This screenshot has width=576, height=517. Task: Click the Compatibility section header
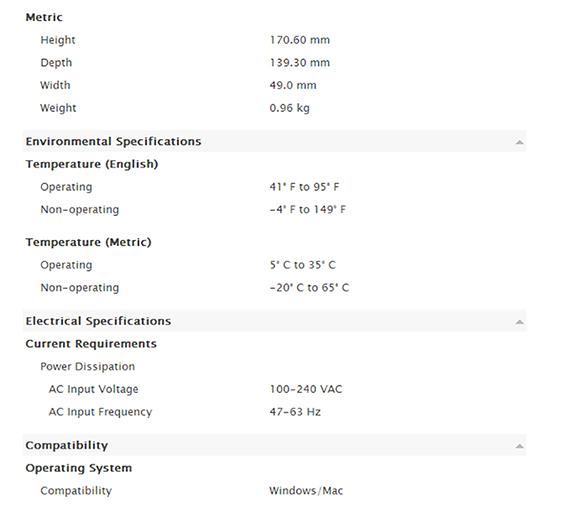pos(274,445)
